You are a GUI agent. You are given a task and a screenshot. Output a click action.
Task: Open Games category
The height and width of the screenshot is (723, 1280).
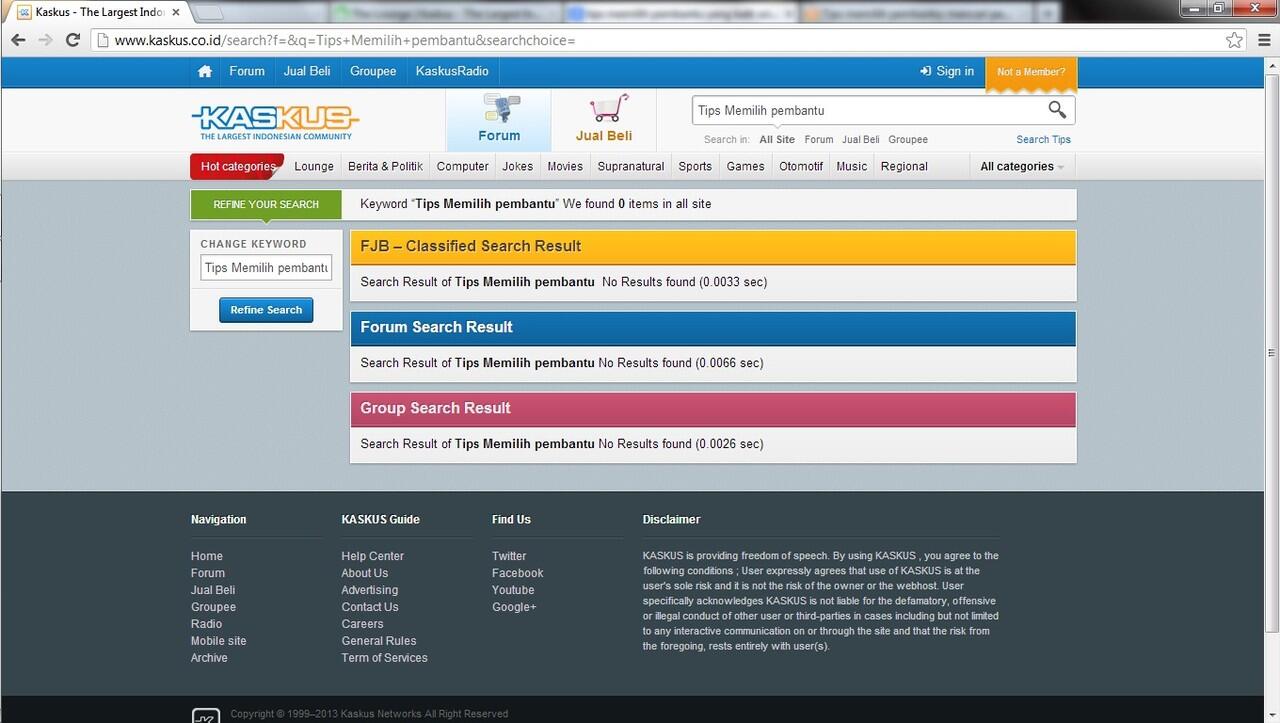[745, 166]
